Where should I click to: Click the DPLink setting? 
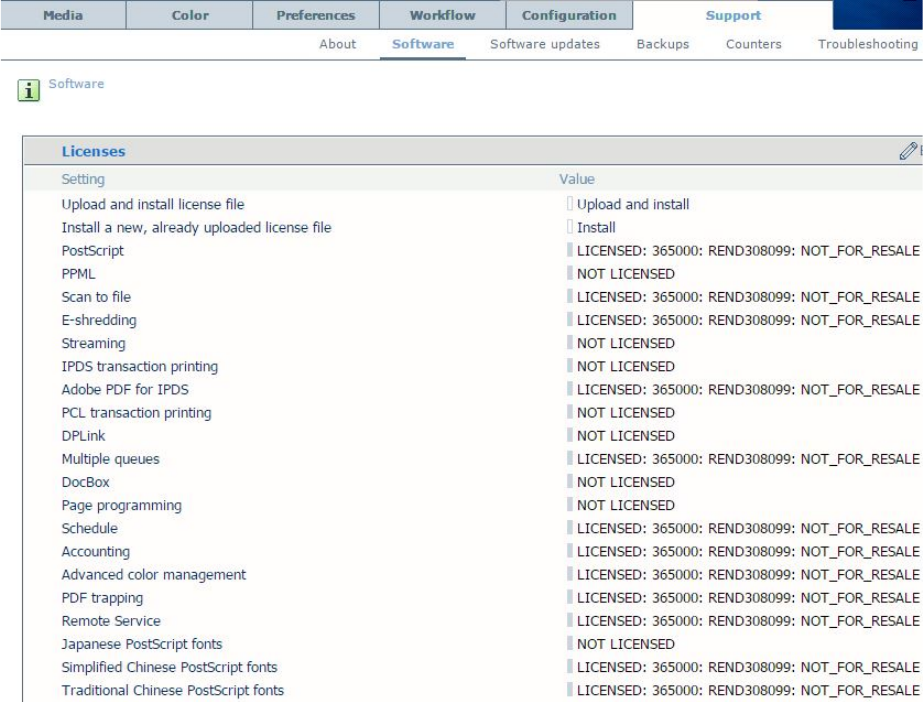click(x=83, y=435)
